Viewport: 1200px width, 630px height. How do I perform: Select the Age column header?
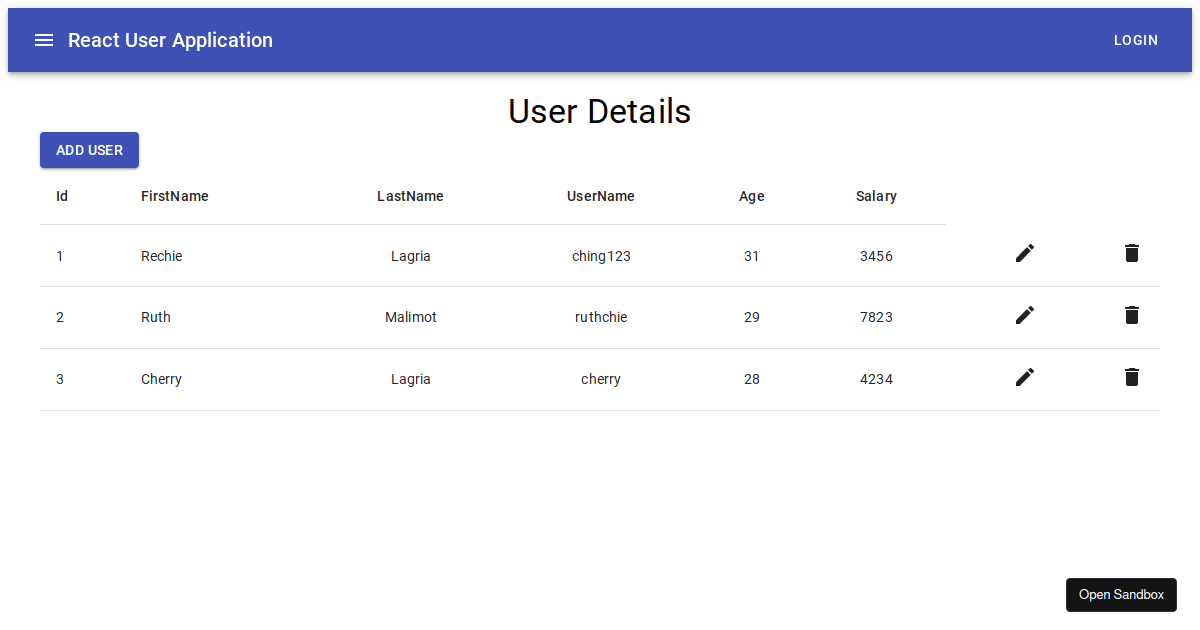pos(752,196)
